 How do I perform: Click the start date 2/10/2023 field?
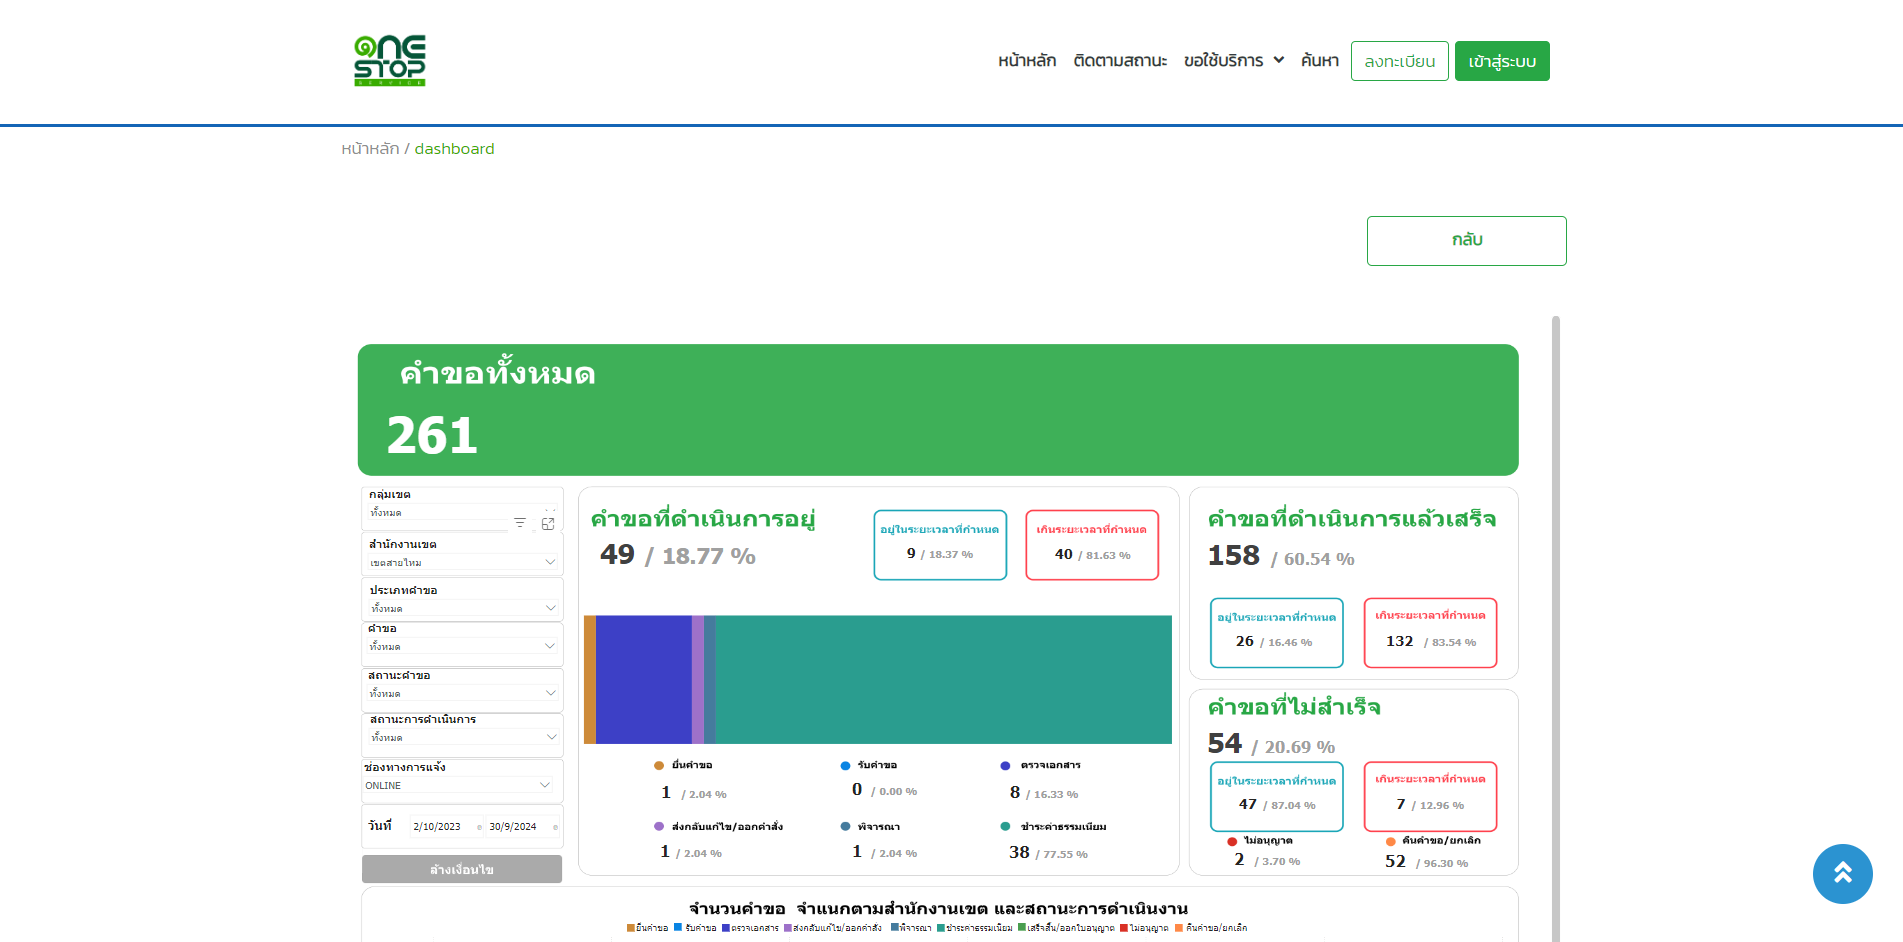tap(437, 827)
